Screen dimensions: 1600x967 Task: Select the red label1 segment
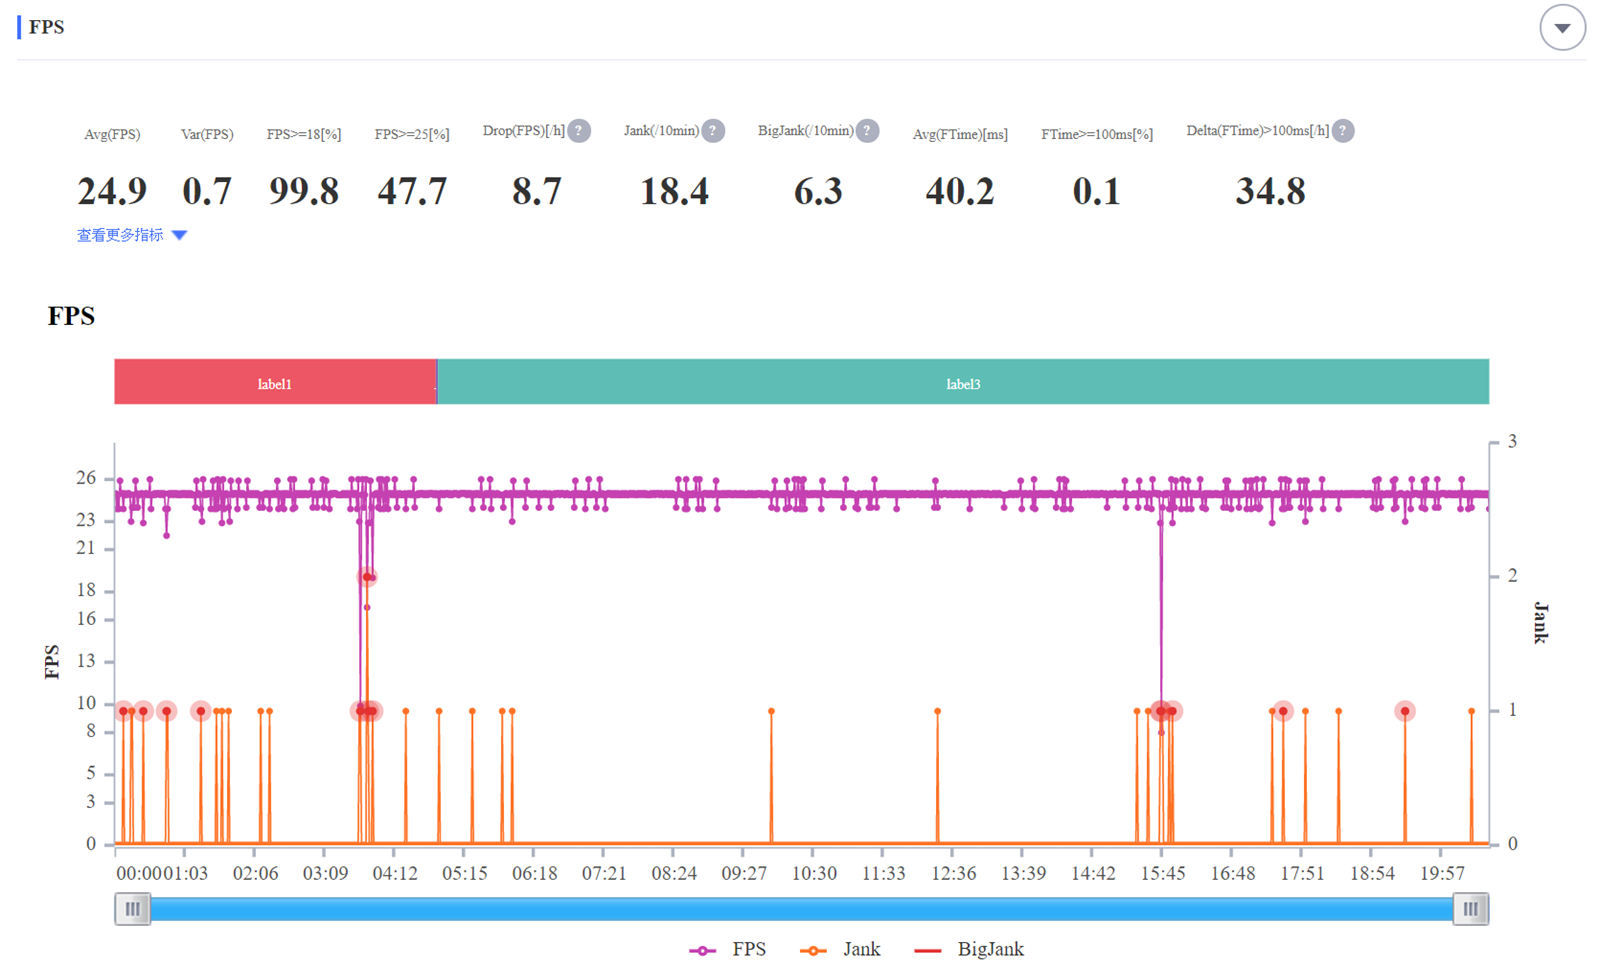pos(275,383)
